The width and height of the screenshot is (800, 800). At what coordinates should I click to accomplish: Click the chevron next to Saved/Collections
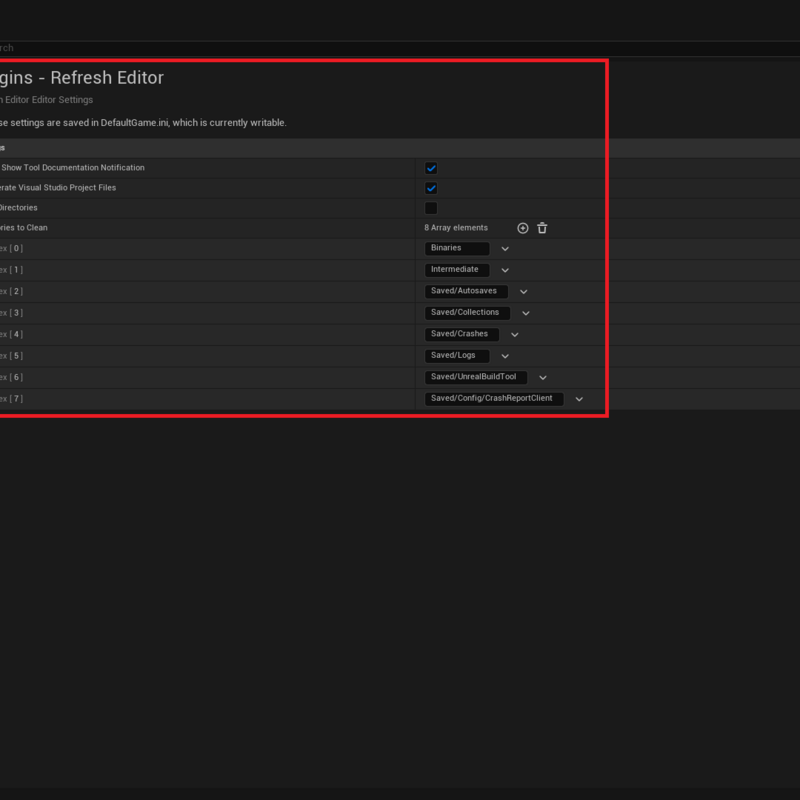(x=525, y=313)
